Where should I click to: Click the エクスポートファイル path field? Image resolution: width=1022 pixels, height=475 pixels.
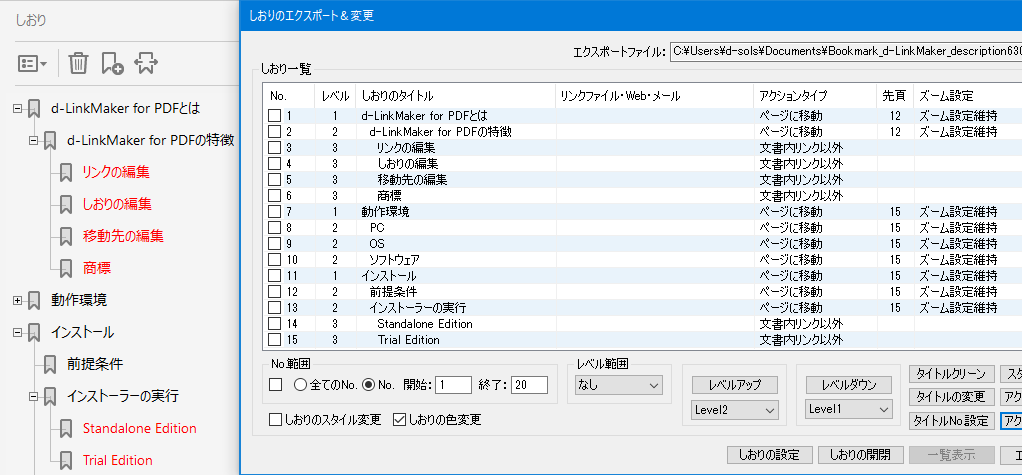point(845,51)
